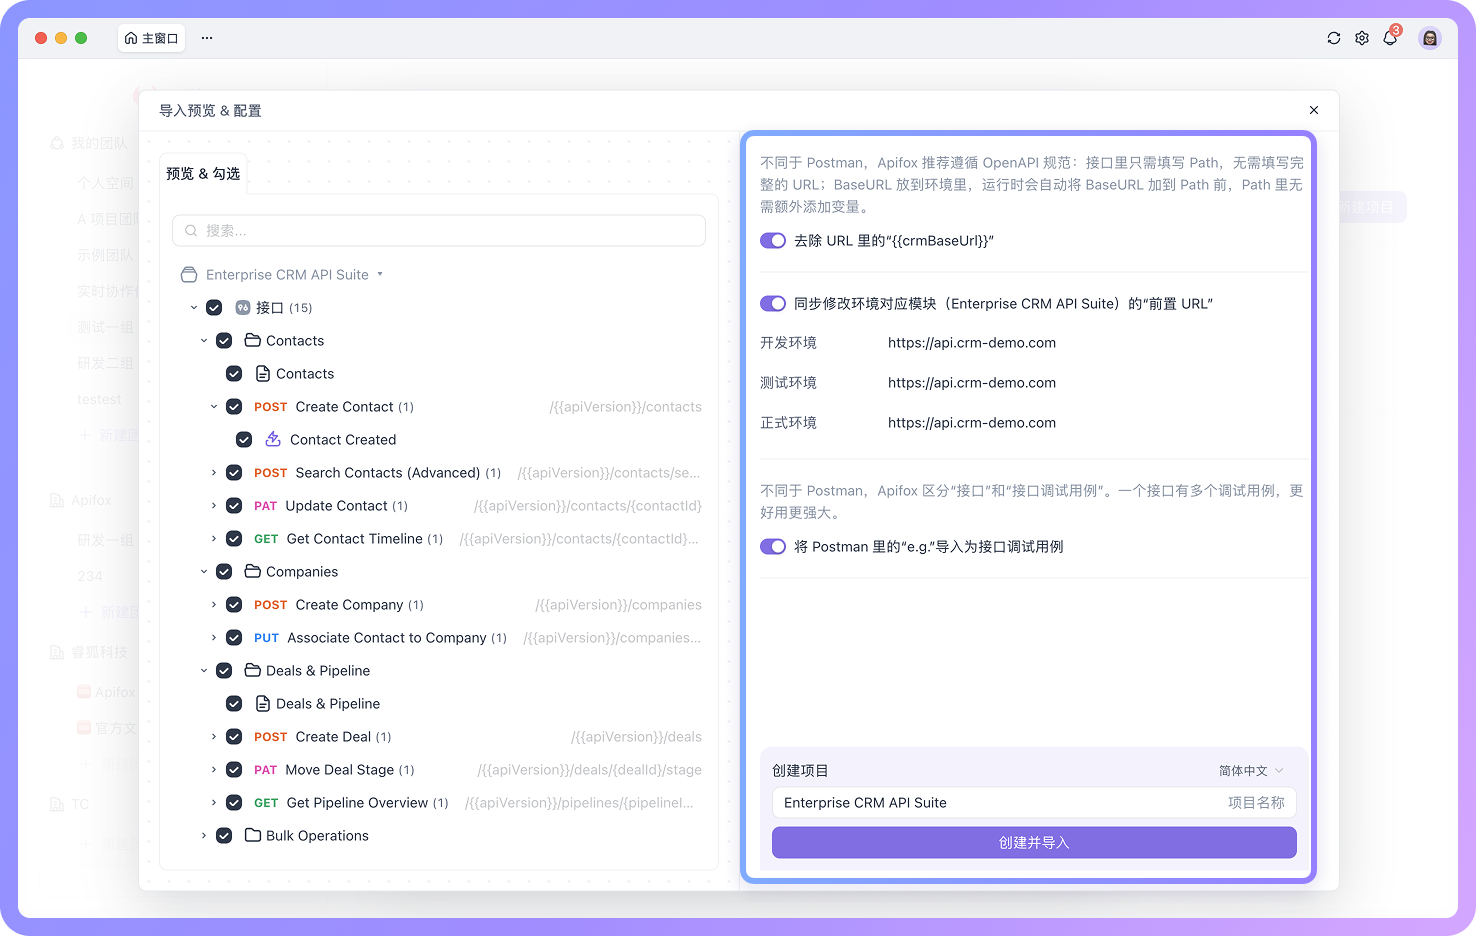1476x936 pixels.
Task: Click the user avatar
Action: click(x=1430, y=38)
